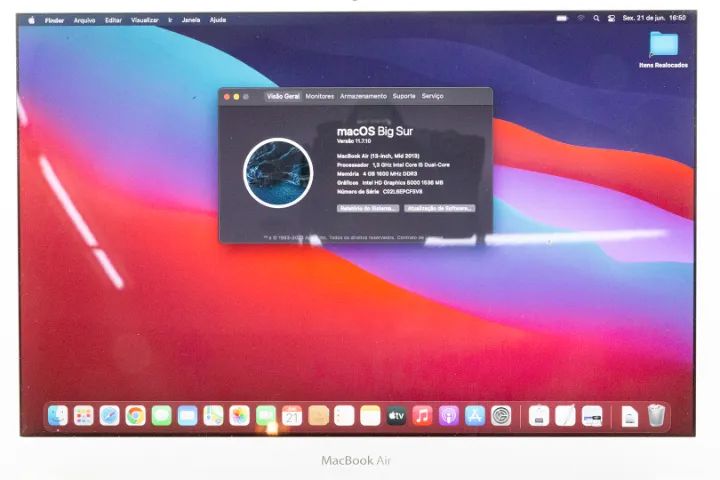Open the document stack beside the Trash
The image size is (720, 480).
tap(630, 417)
